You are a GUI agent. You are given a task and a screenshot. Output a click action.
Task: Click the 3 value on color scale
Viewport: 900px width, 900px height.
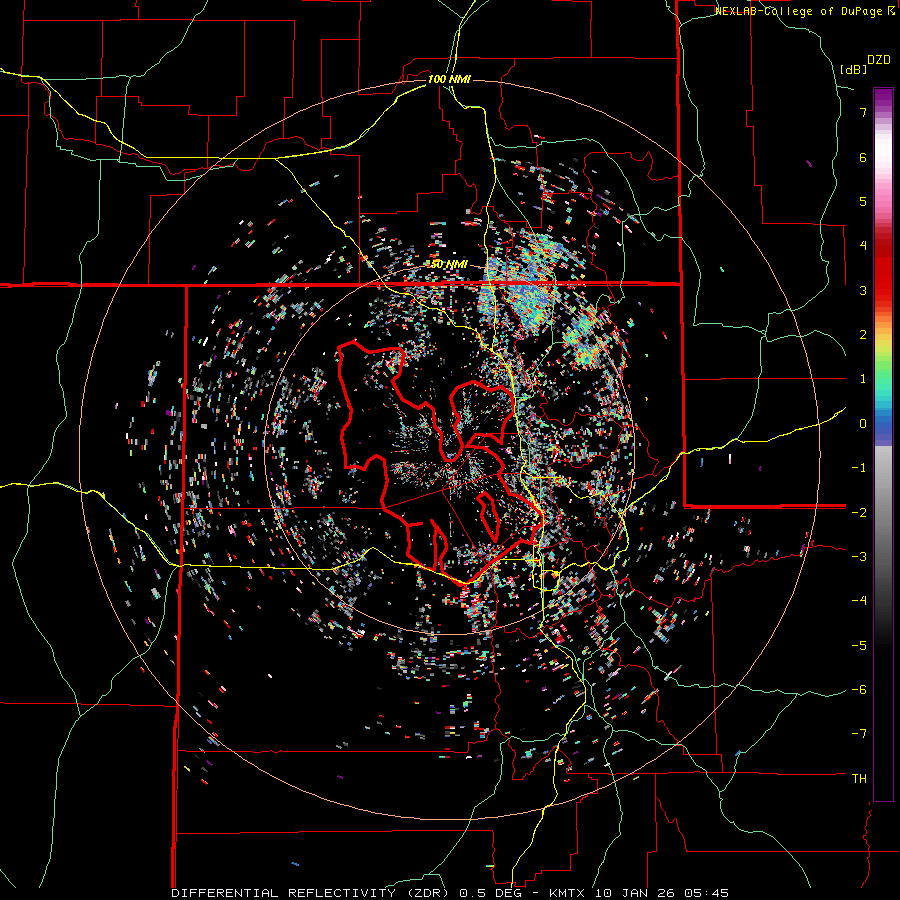point(863,290)
